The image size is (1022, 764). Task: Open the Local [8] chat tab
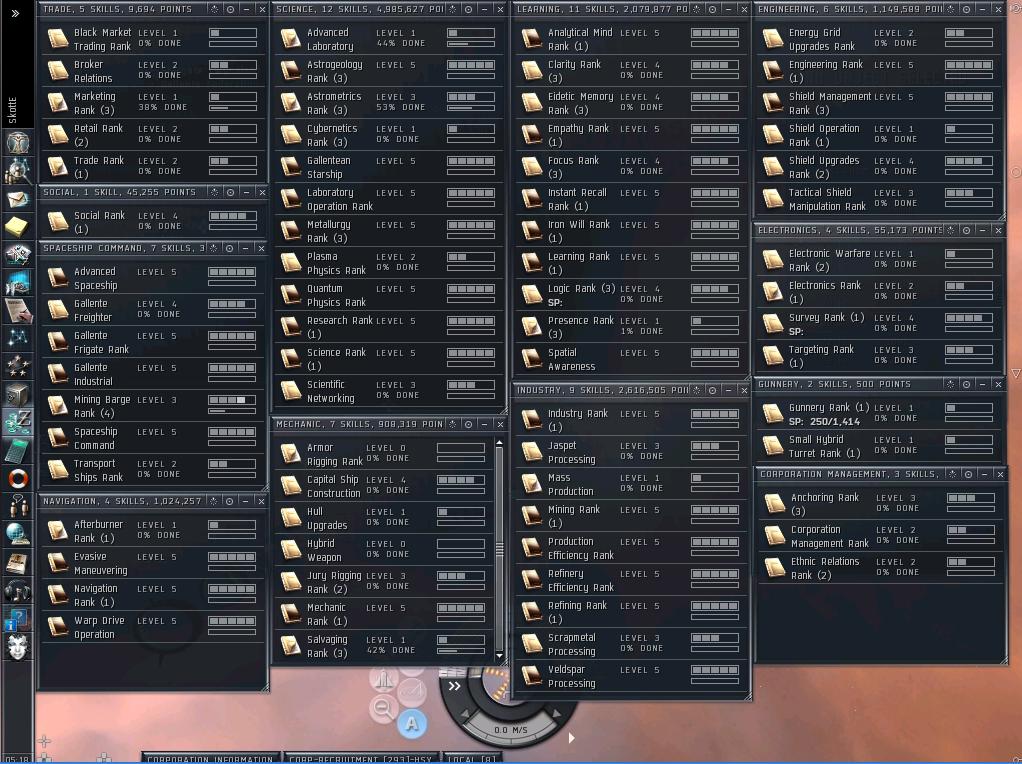click(471, 758)
